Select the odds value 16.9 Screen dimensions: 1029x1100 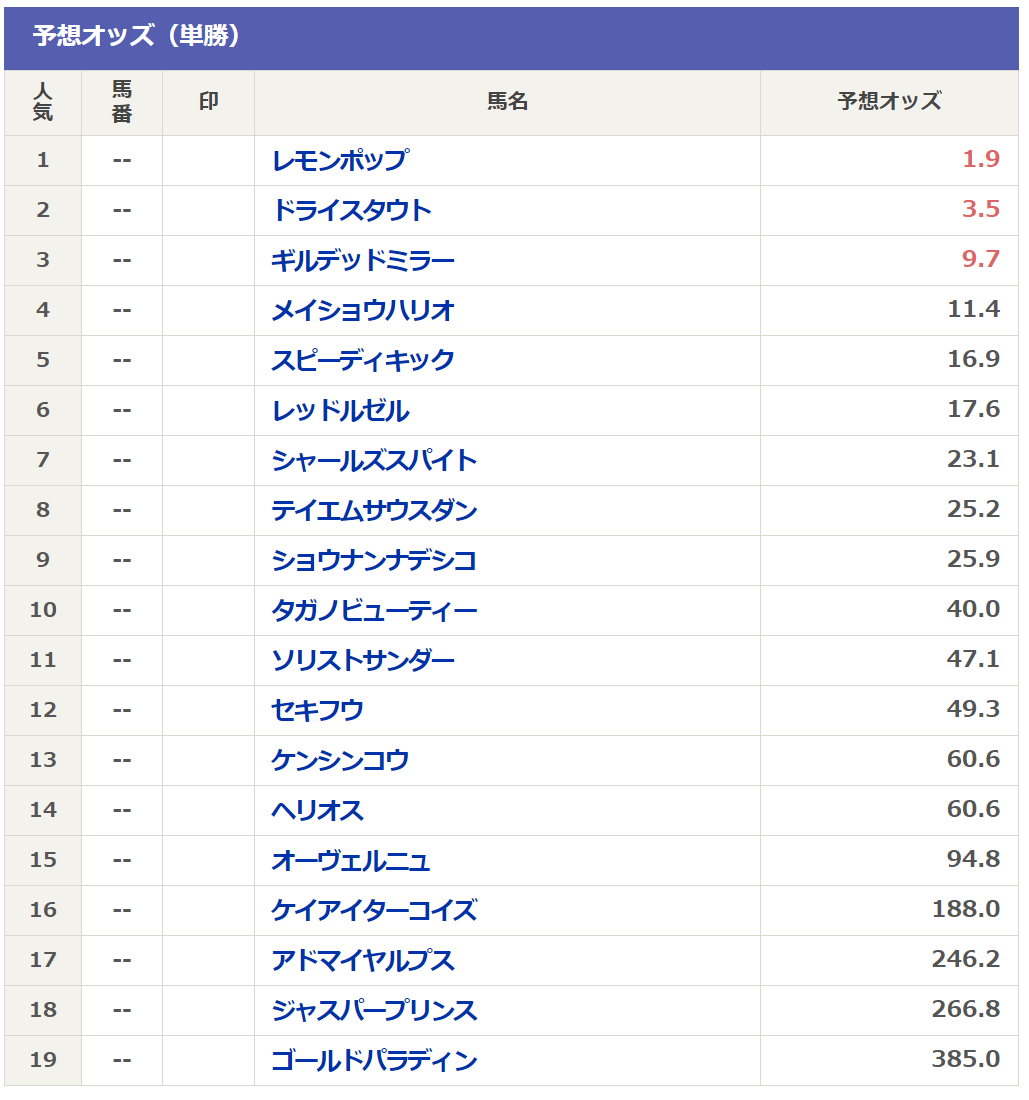coord(974,359)
